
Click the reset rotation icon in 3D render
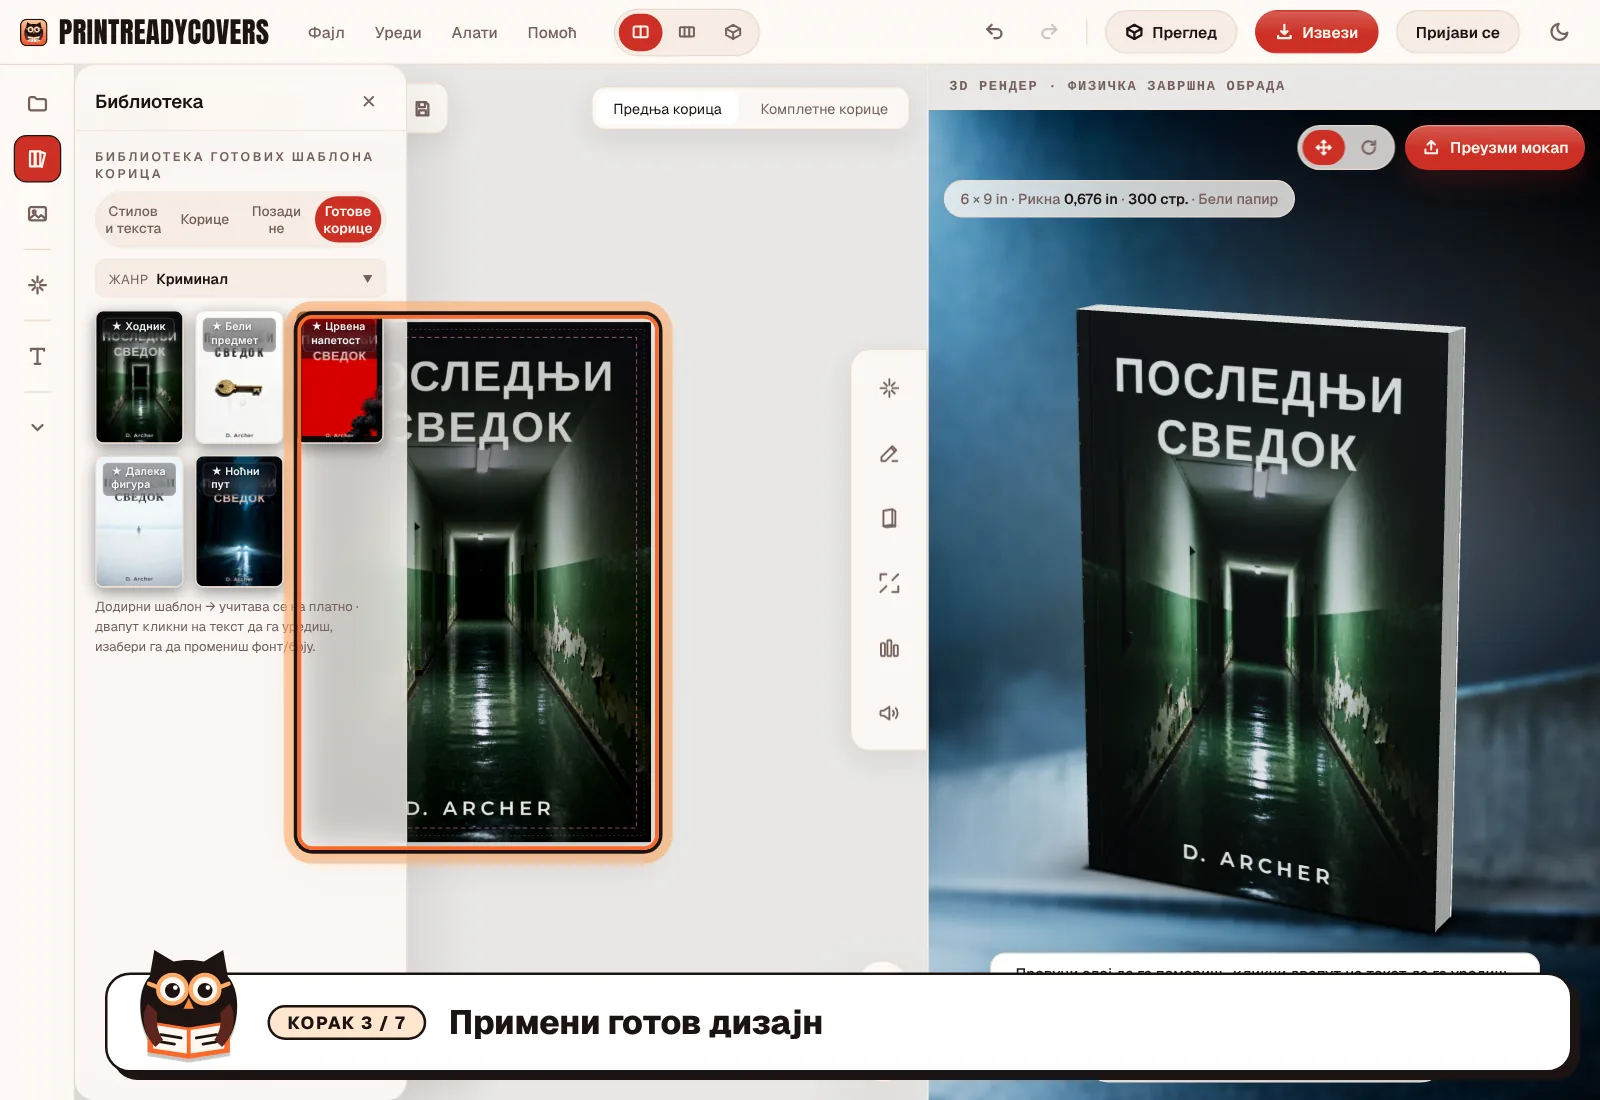pos(1369,148)
